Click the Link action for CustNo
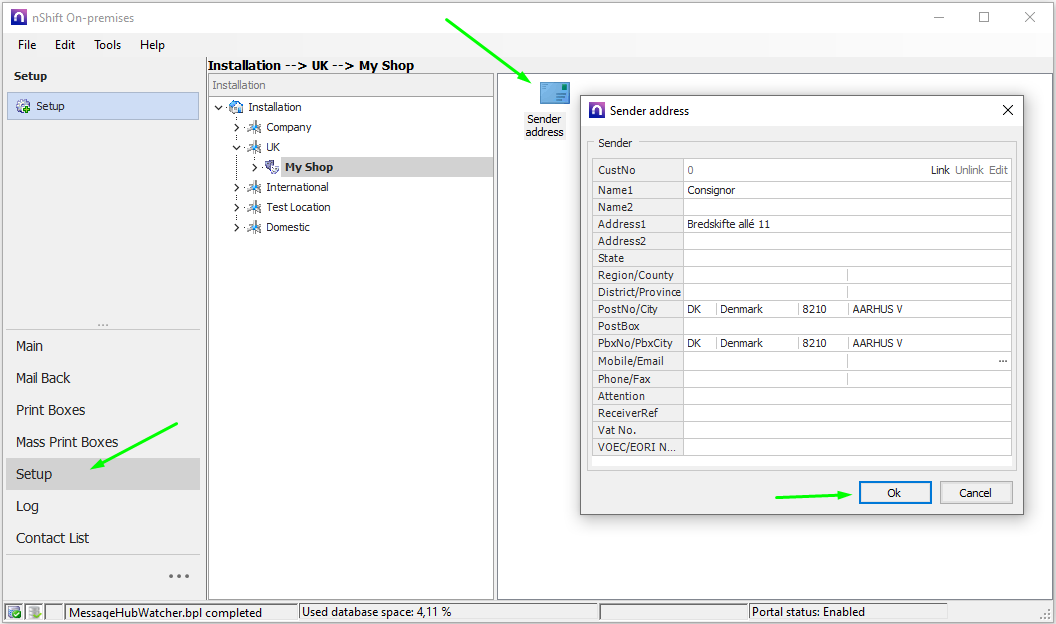Image resolution: width=1056 pixels, height=624 pixels. [940, 170]
